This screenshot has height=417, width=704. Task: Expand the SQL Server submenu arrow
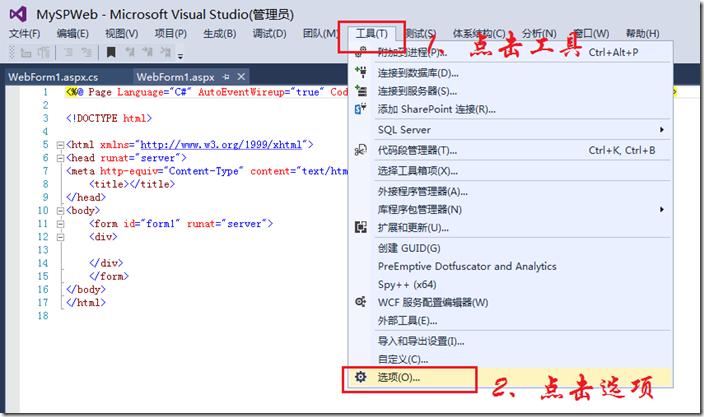click(661, 130)
